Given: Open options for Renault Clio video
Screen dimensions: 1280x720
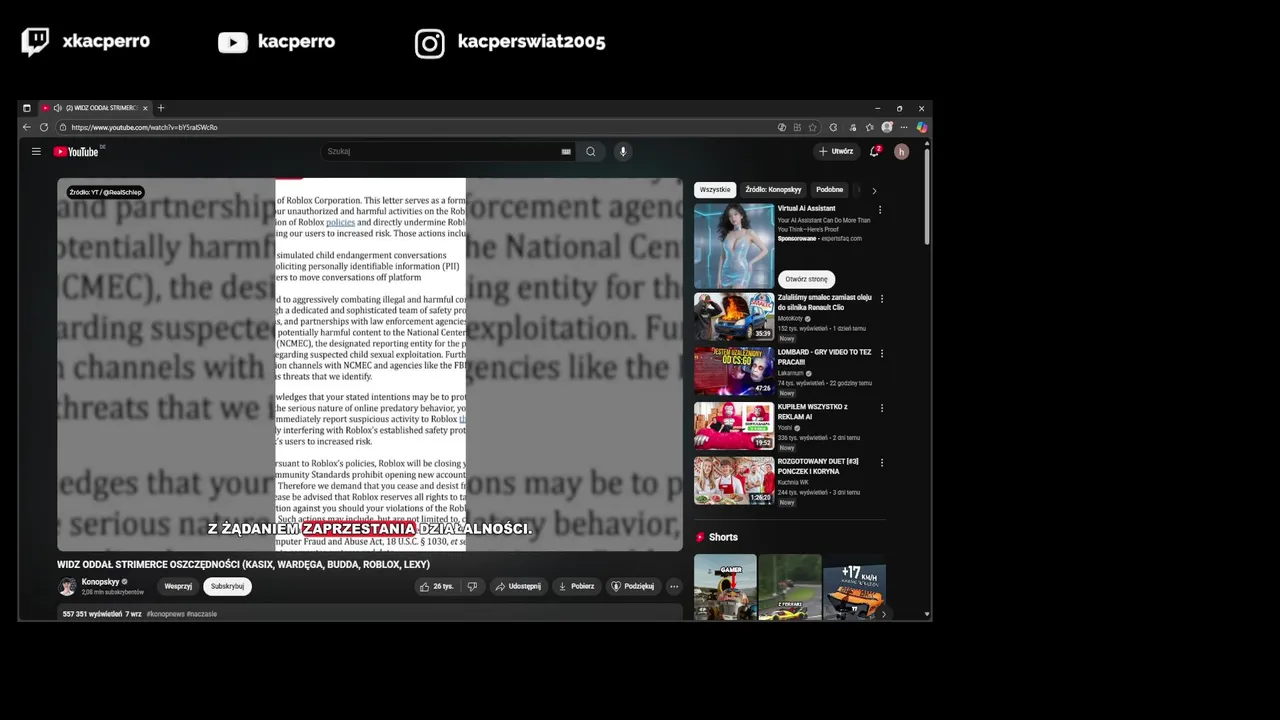Looking at the screenshot, I should click(x=881, y=299).
